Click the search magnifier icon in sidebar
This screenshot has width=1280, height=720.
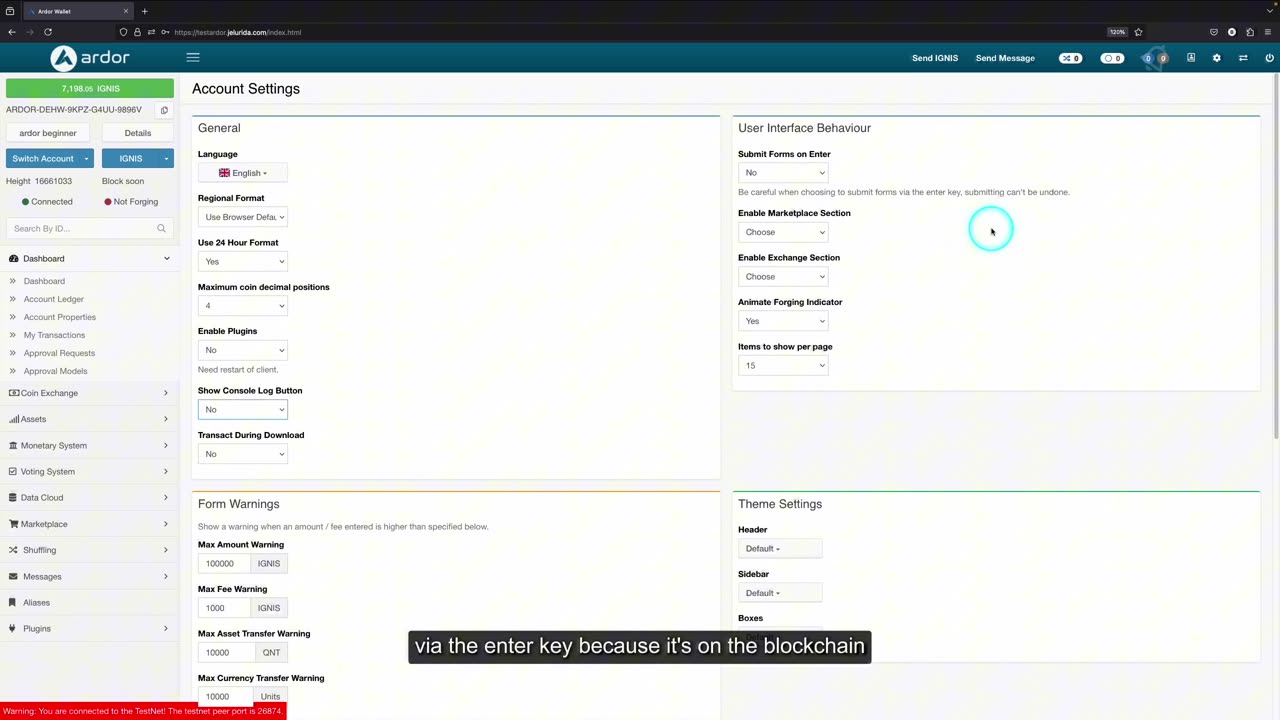click(x=161, y=229)
